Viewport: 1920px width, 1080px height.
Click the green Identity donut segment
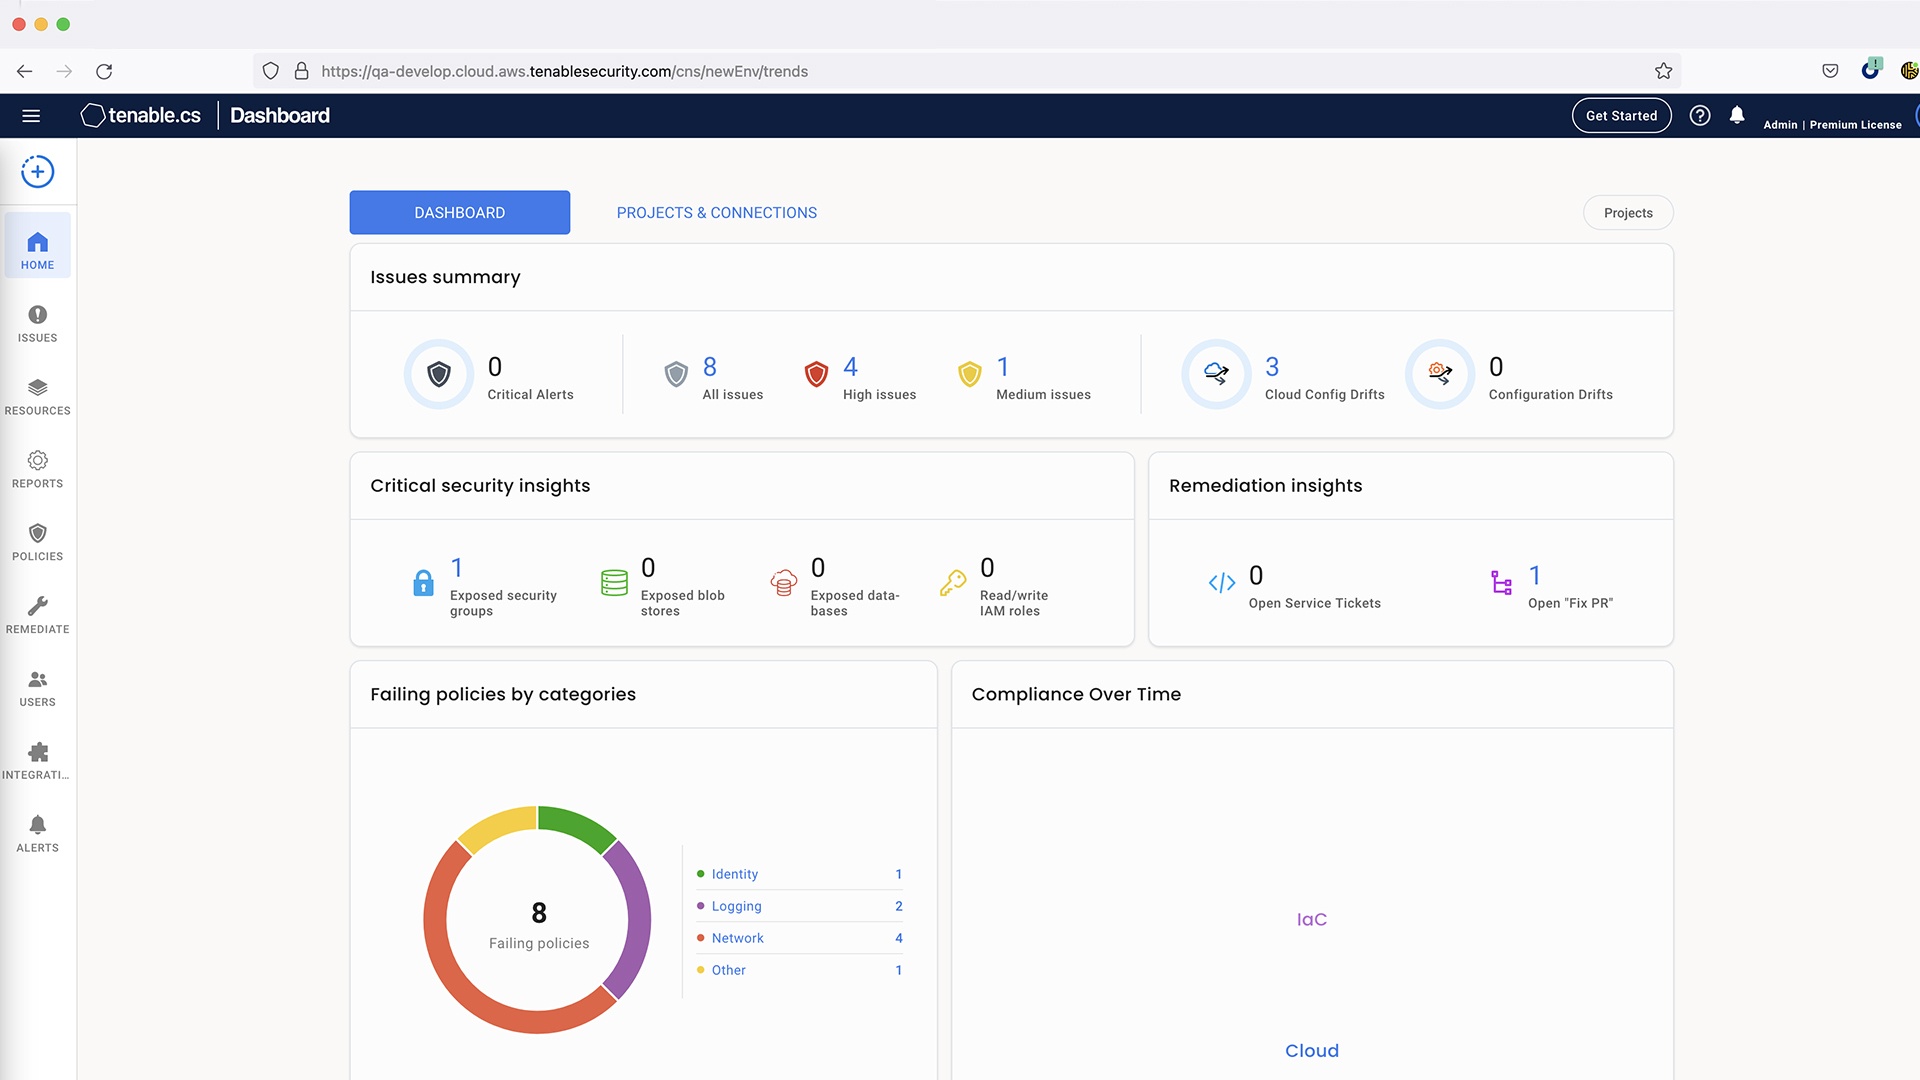pyautogui.click(x=579, y=826)
